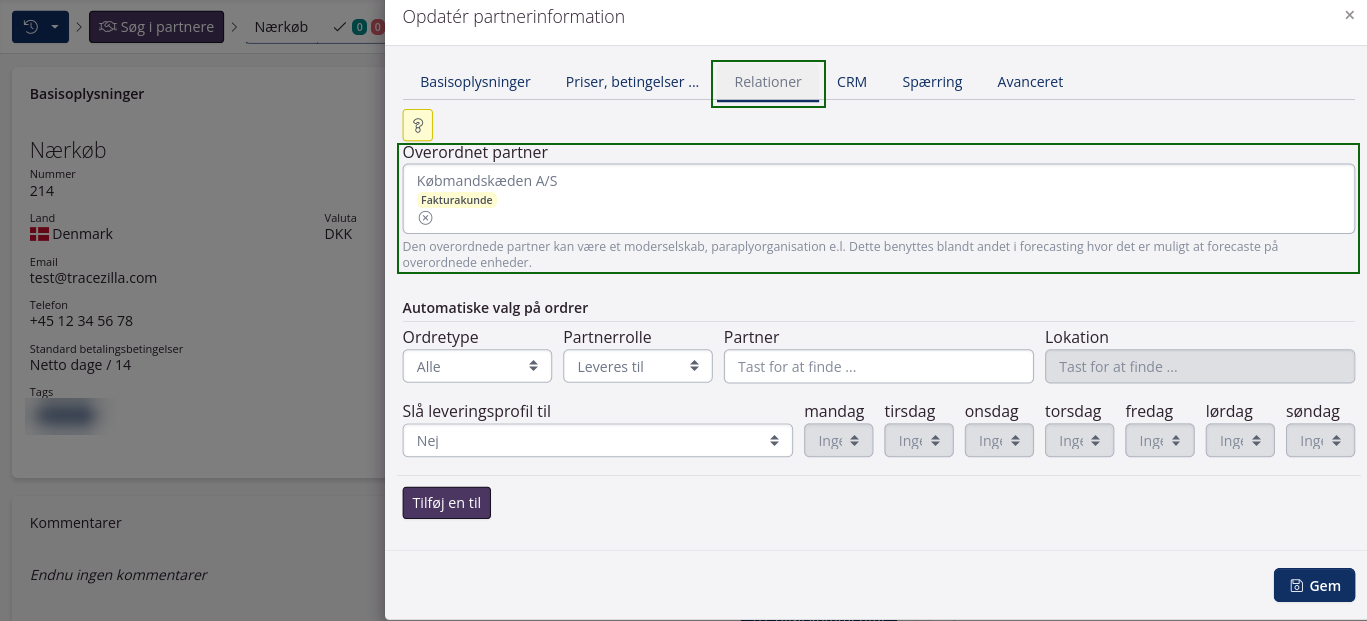This screenshot has width=1367, height=621.
Task: Open the Partnerrolle dropdown showing Leveres til
Action: pos(637,366)
